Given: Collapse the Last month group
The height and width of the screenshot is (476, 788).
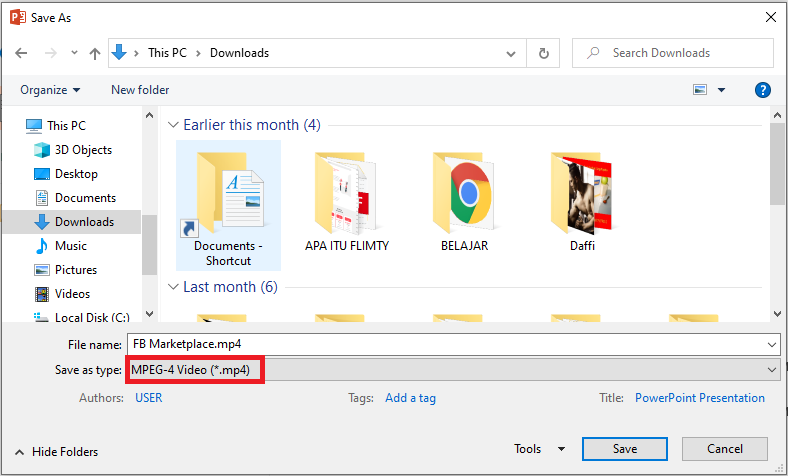Looking at the screenshot, I should pyautogui.click(x=173, y=287).
